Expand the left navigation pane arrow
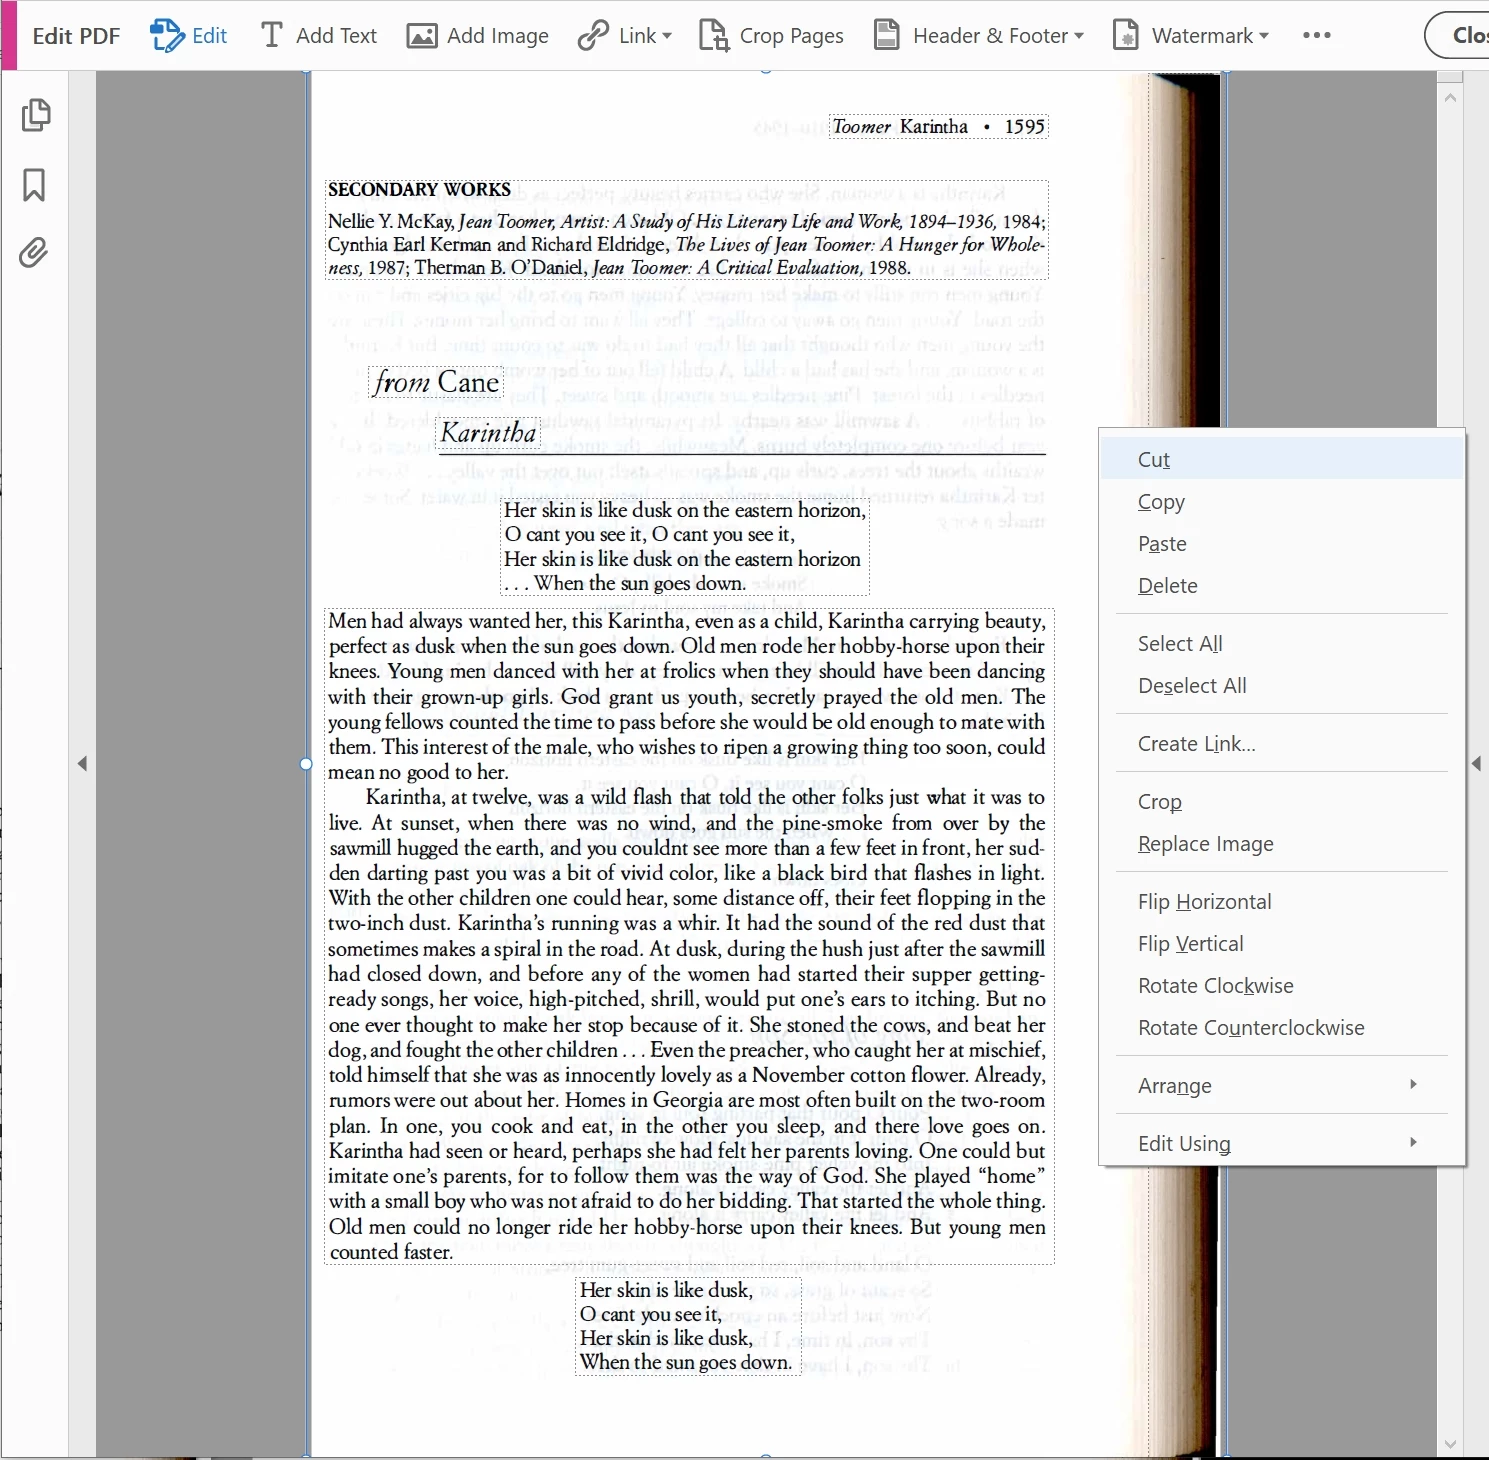Image resolution: width=1489 pixels, height=1460 pixels. point(82,764)
